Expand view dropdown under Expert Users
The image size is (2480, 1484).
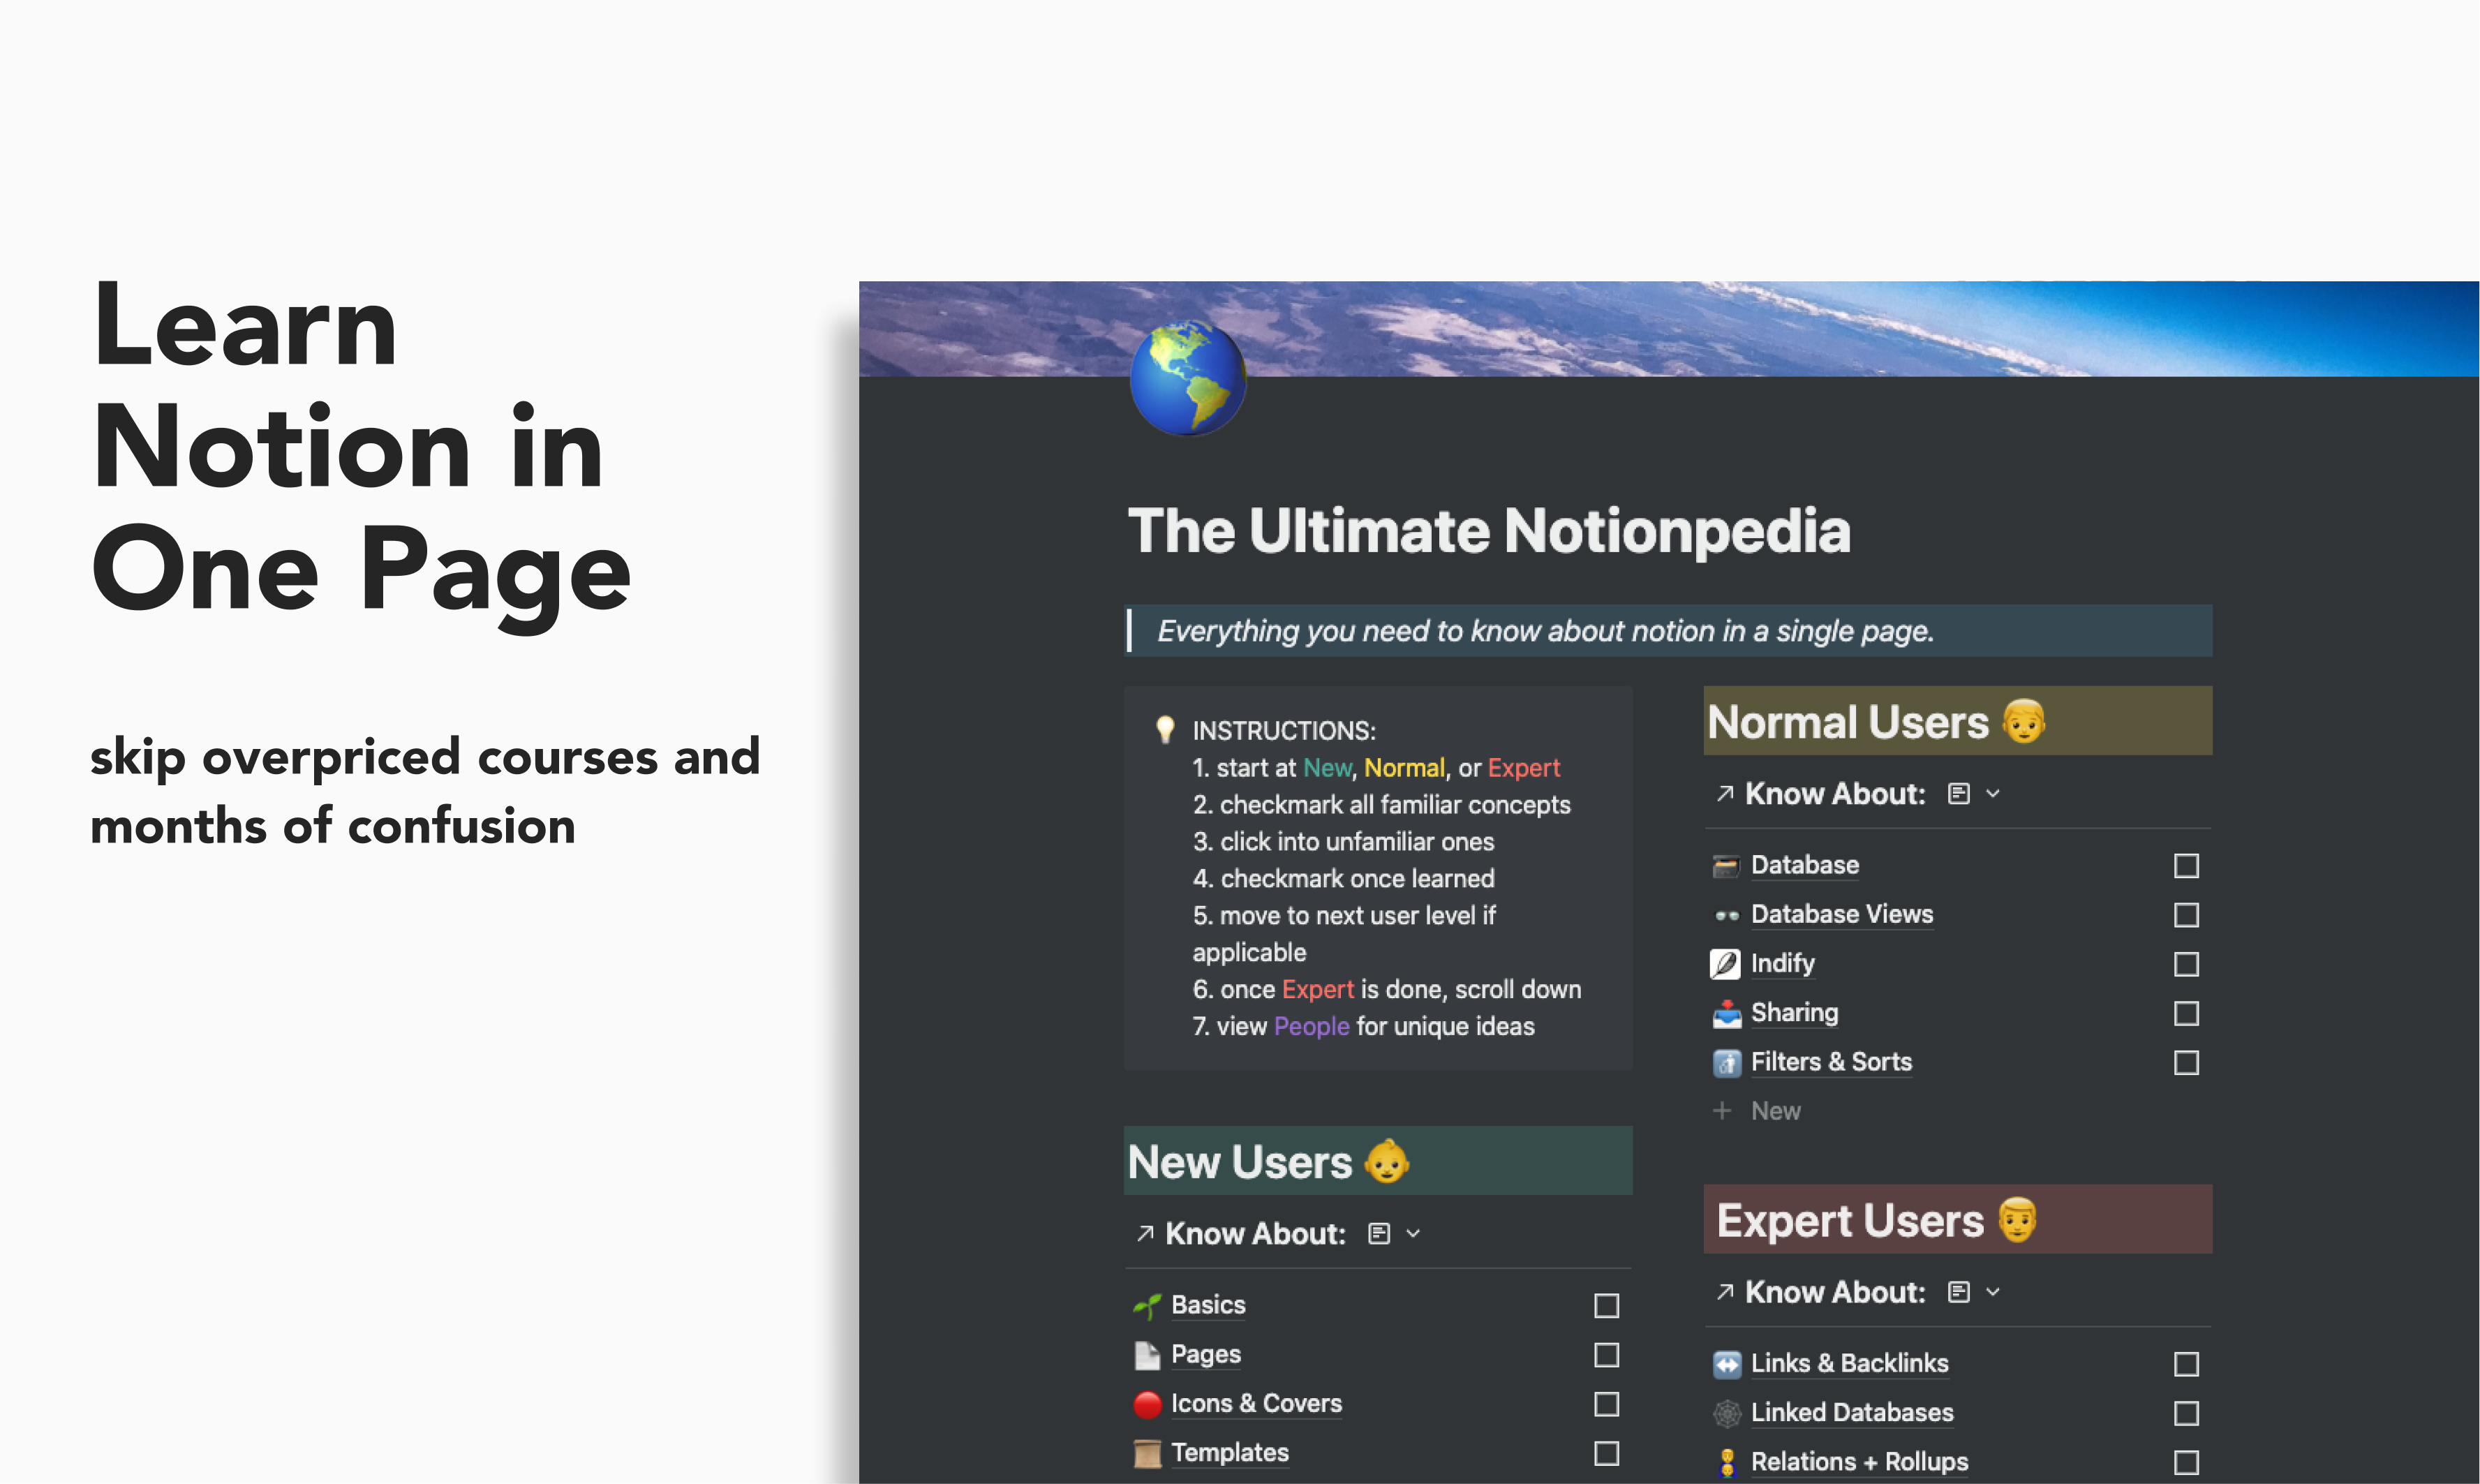1993,1292
